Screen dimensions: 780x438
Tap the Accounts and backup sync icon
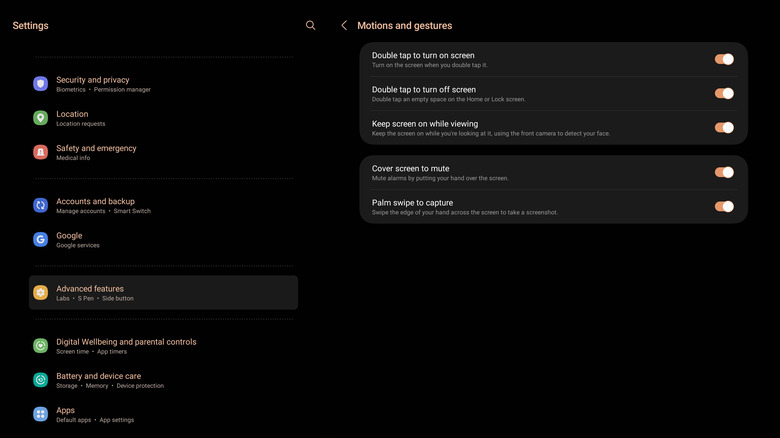click(40, 205)
